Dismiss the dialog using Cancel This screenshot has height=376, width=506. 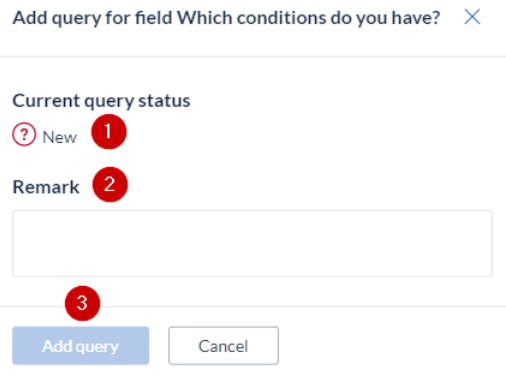tap(223, 346)
